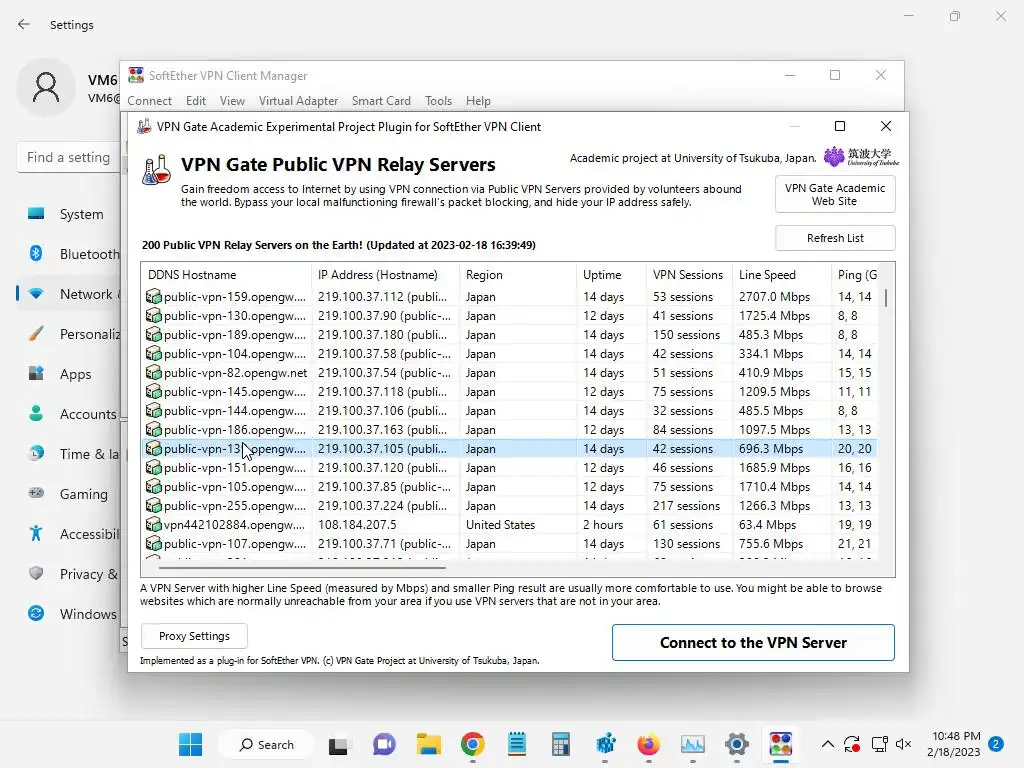The height and width of the screenshot is (768, 1024).
Task: Click the 2 hours uptime cell
Action: click(x=603, y=524)
